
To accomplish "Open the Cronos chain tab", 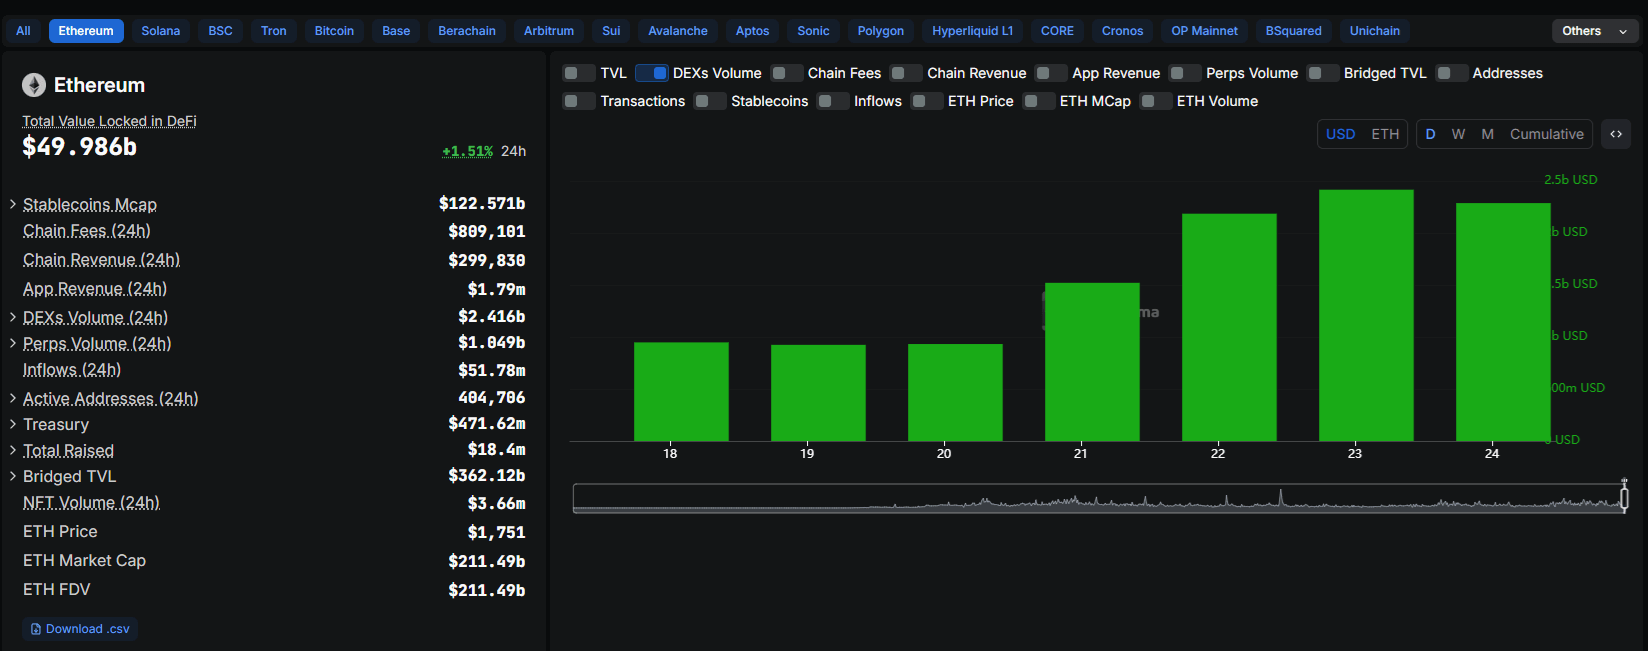I will click(x=1122, y=31).
